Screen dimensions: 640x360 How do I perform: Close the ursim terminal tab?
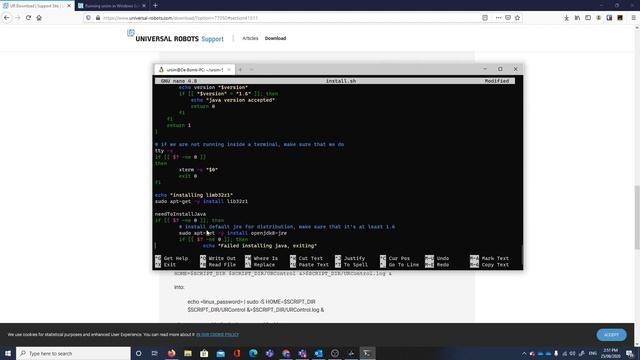tap(229, 70)
